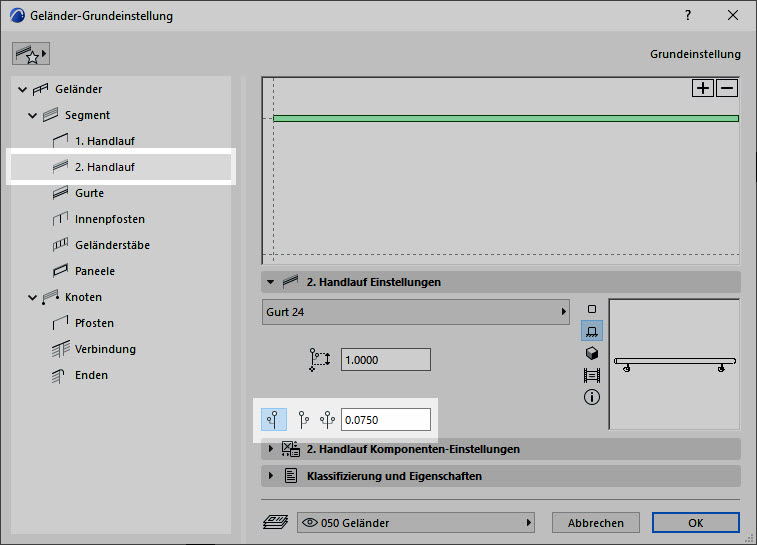This screenshot has height=545, width=757.
Task: Confirm settings with OK
Action: coord(696,523)
